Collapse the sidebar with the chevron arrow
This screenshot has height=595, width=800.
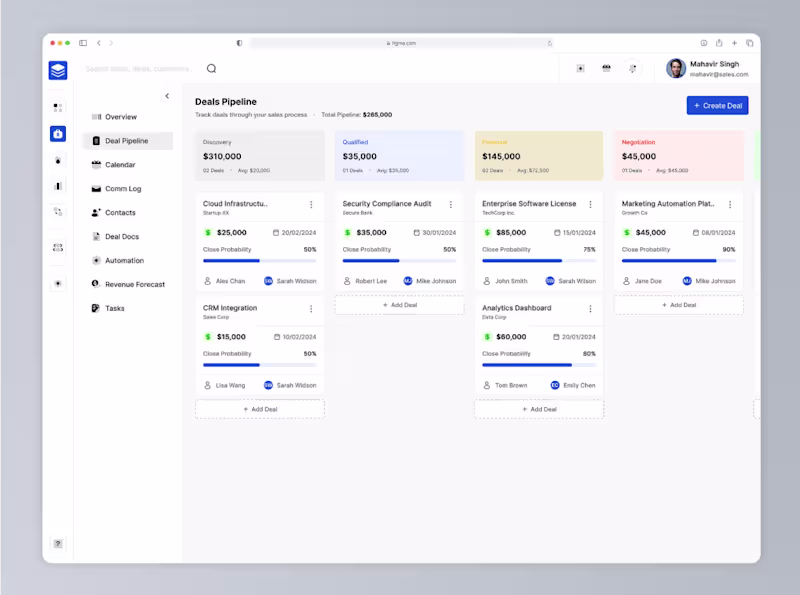pos(167,96)
